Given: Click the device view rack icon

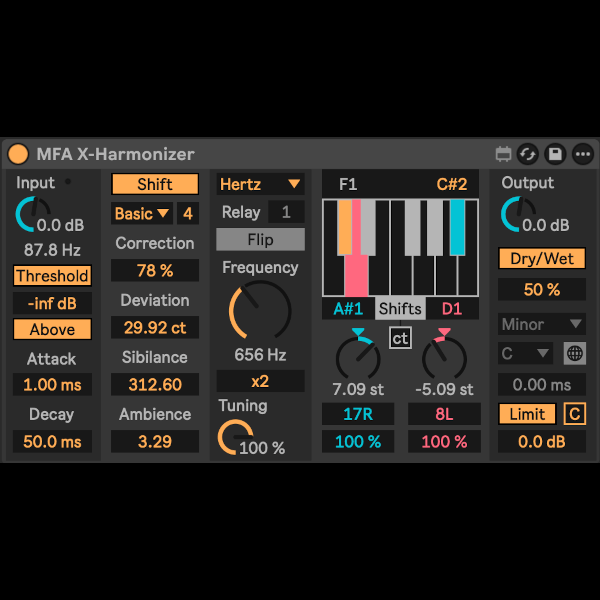Looking at the screenshot, I should pyautogui.click(x=503, y=154).
